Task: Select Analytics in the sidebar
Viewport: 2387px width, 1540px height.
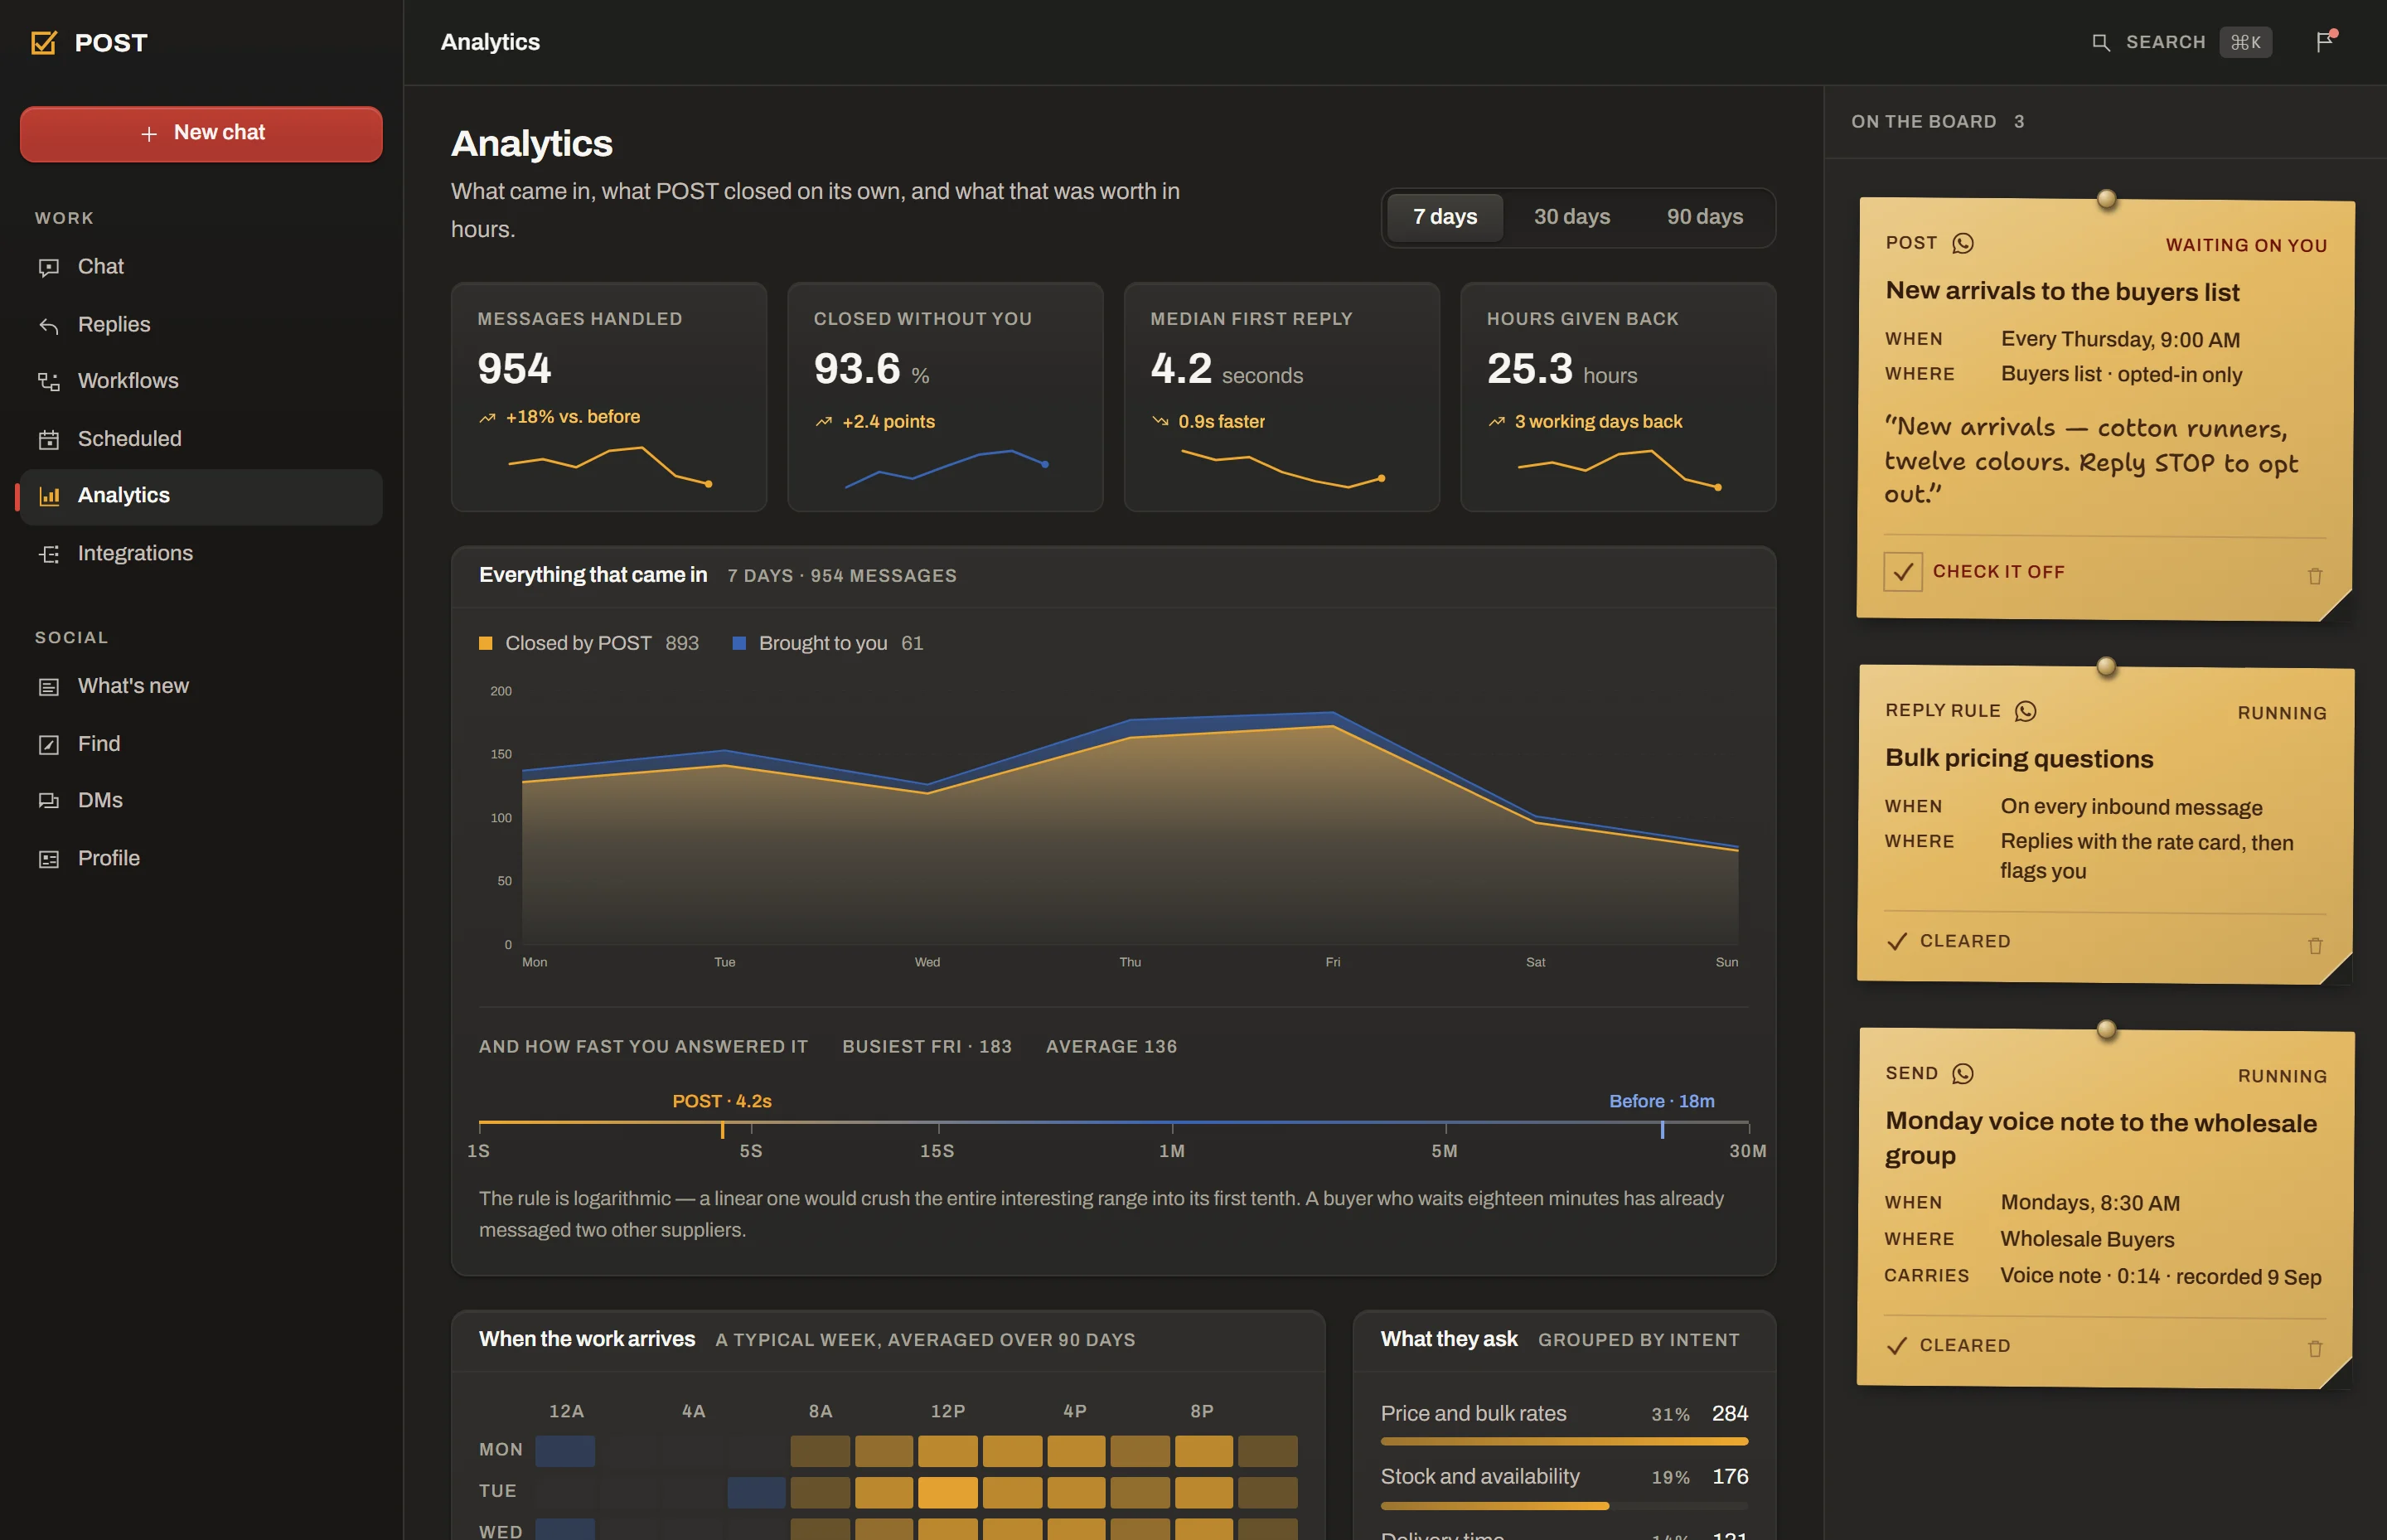Action: (201, 496)
